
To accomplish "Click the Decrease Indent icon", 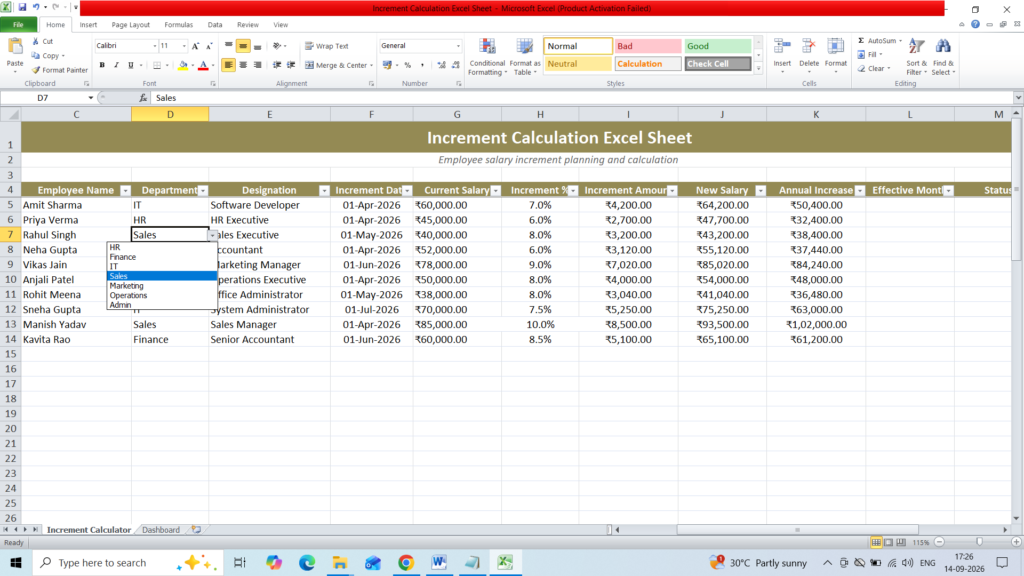I will (277, 65).
